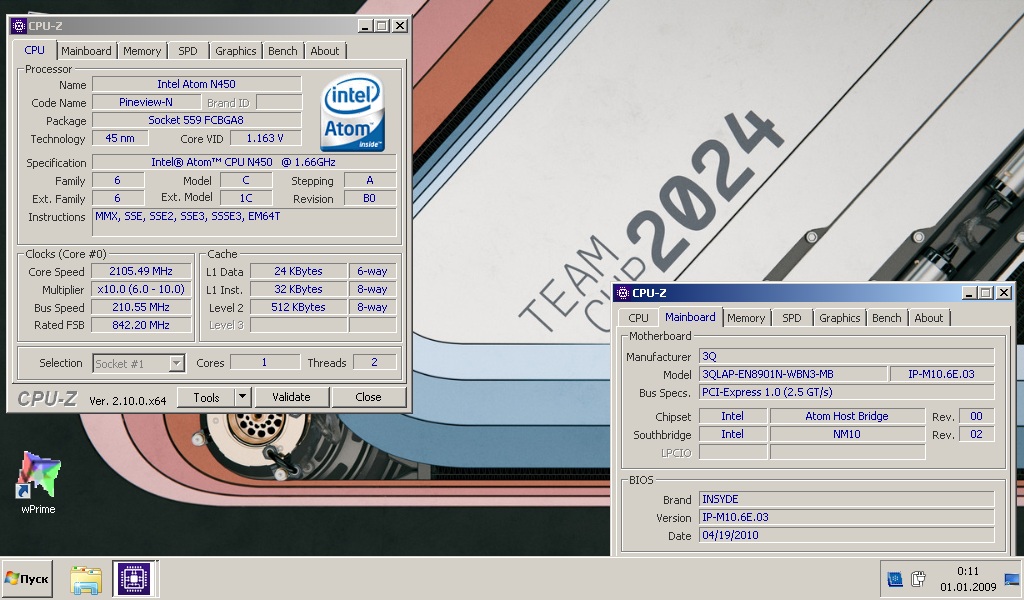Click the BIOS Date value 04/19/2010

[x=846, y=535]
